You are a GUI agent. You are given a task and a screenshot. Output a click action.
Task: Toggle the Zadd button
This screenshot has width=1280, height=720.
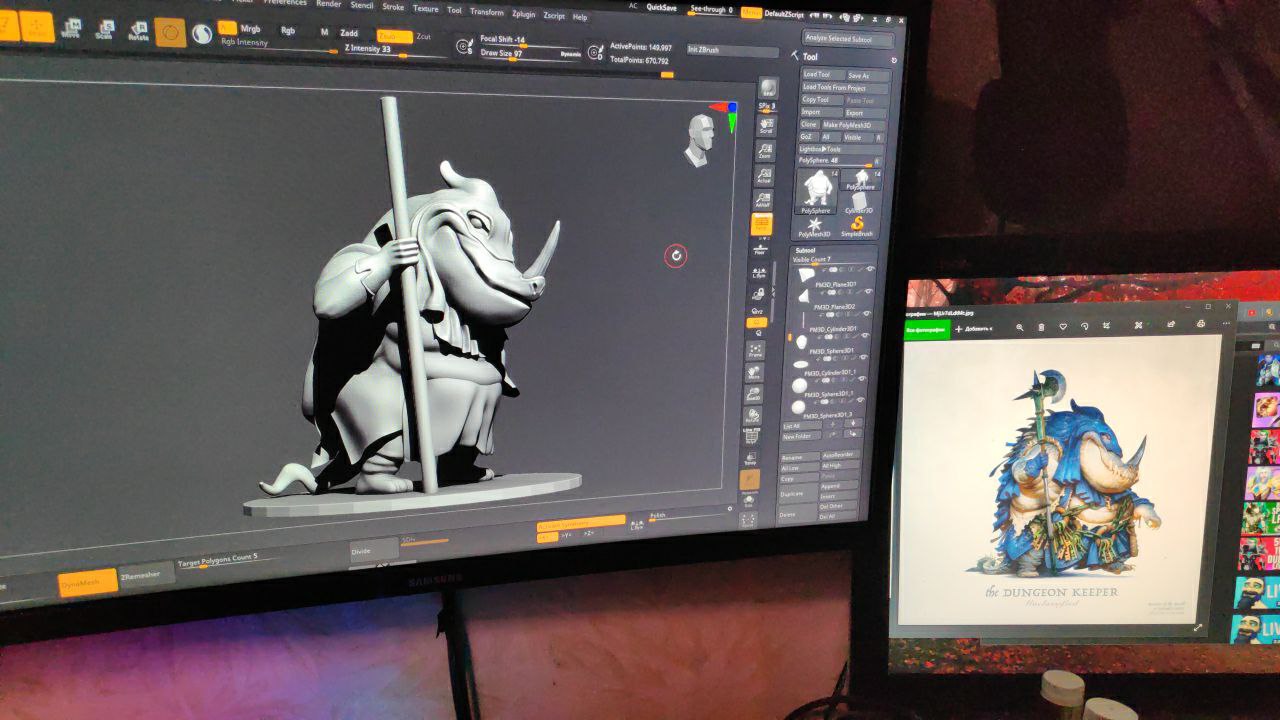coord(349,33)
